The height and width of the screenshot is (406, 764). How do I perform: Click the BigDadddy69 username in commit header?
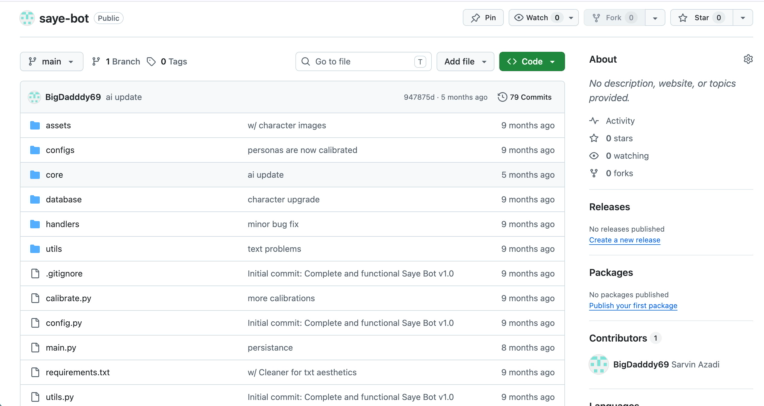73,97
